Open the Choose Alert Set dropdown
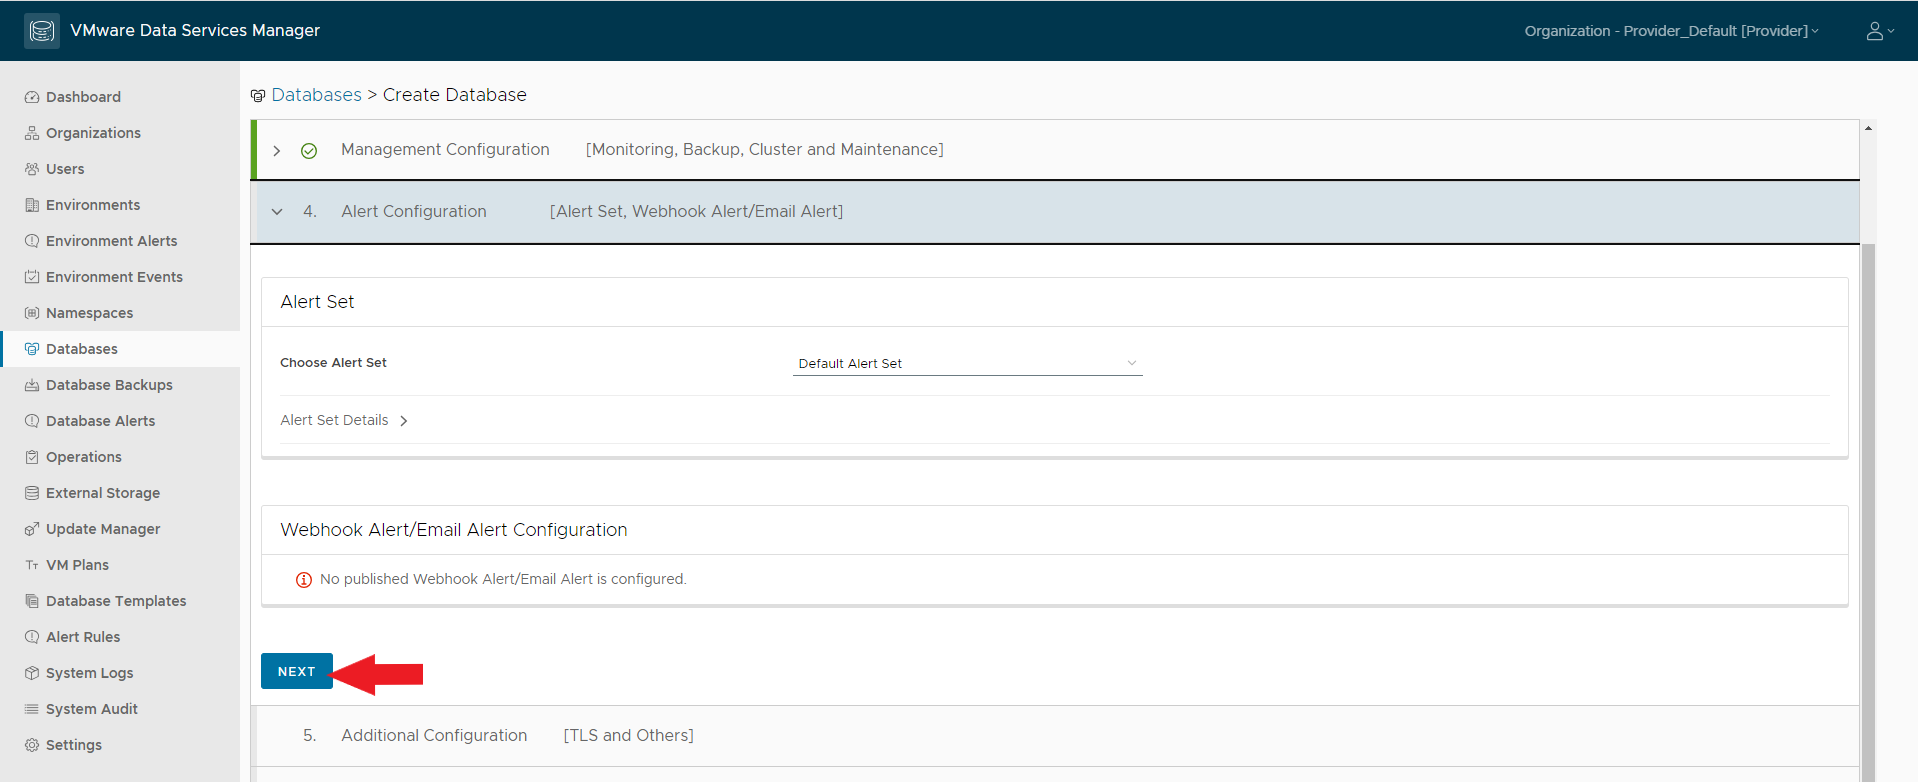This screenshot has height=782, width=1918. tap(967, 364)
